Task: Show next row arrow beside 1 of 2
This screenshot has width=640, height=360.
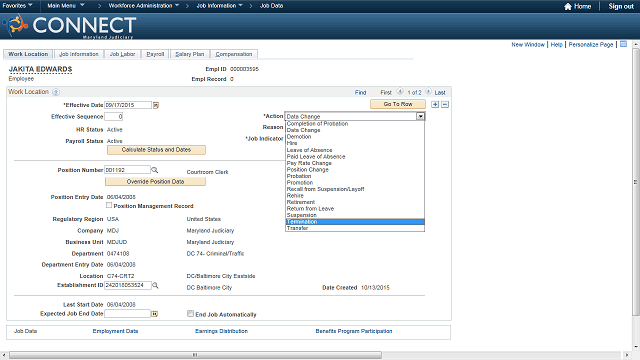Action: point(428,92)
